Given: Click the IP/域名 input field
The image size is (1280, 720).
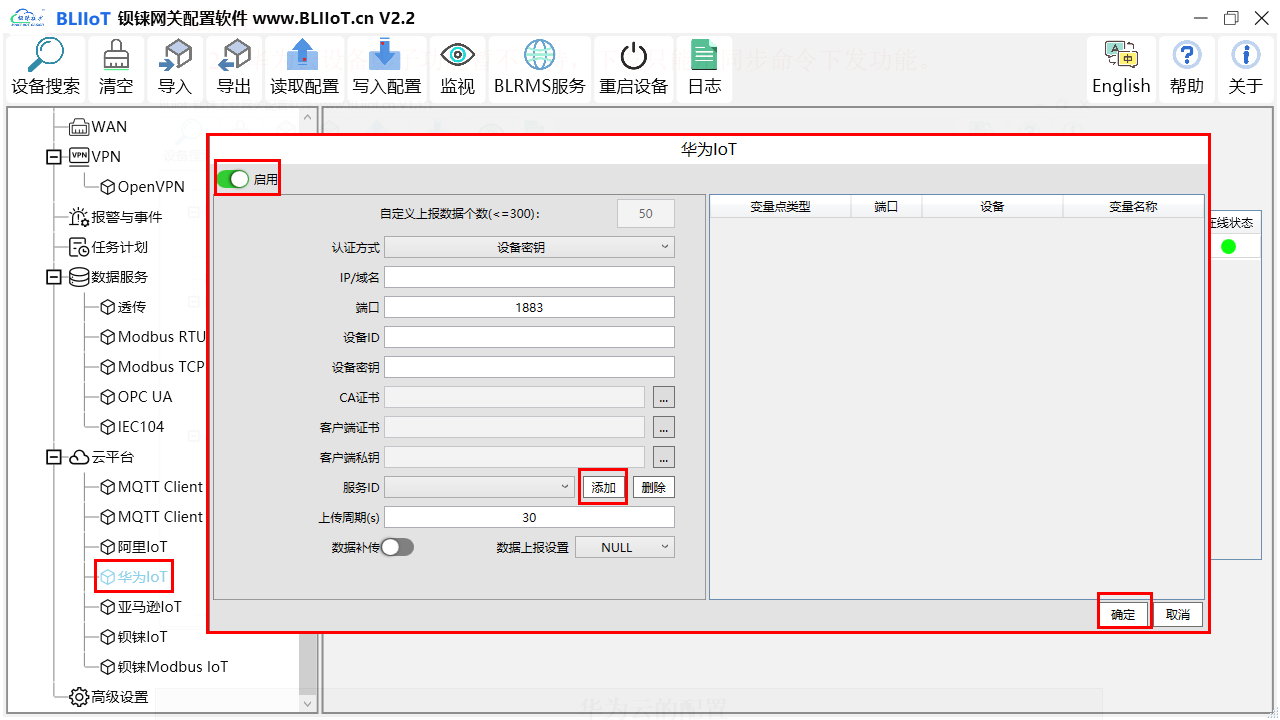Looking at the screenshot, I should (x=529, y=277).
